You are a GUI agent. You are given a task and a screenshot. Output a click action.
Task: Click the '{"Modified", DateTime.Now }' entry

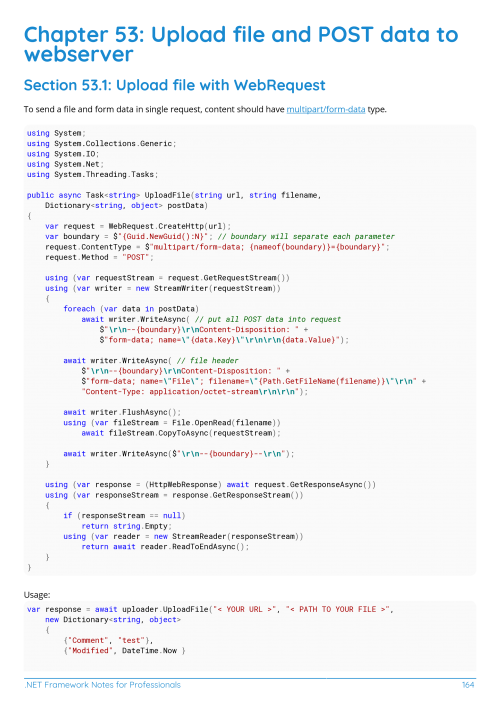click(x=124, y=651)
